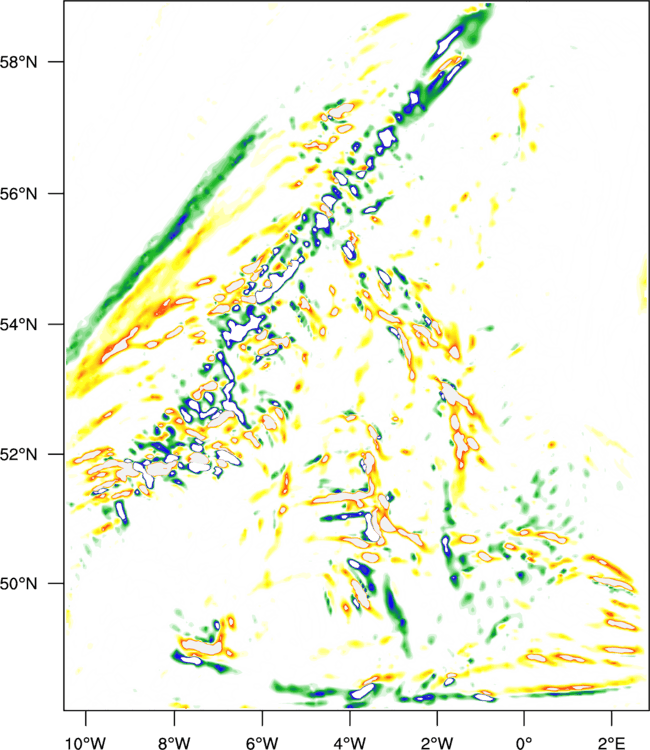The height and width of the screenshot is (750, 650).
Task: Click the 6°W longitude label
Action: pyautogui.click(x=262, y=743)
